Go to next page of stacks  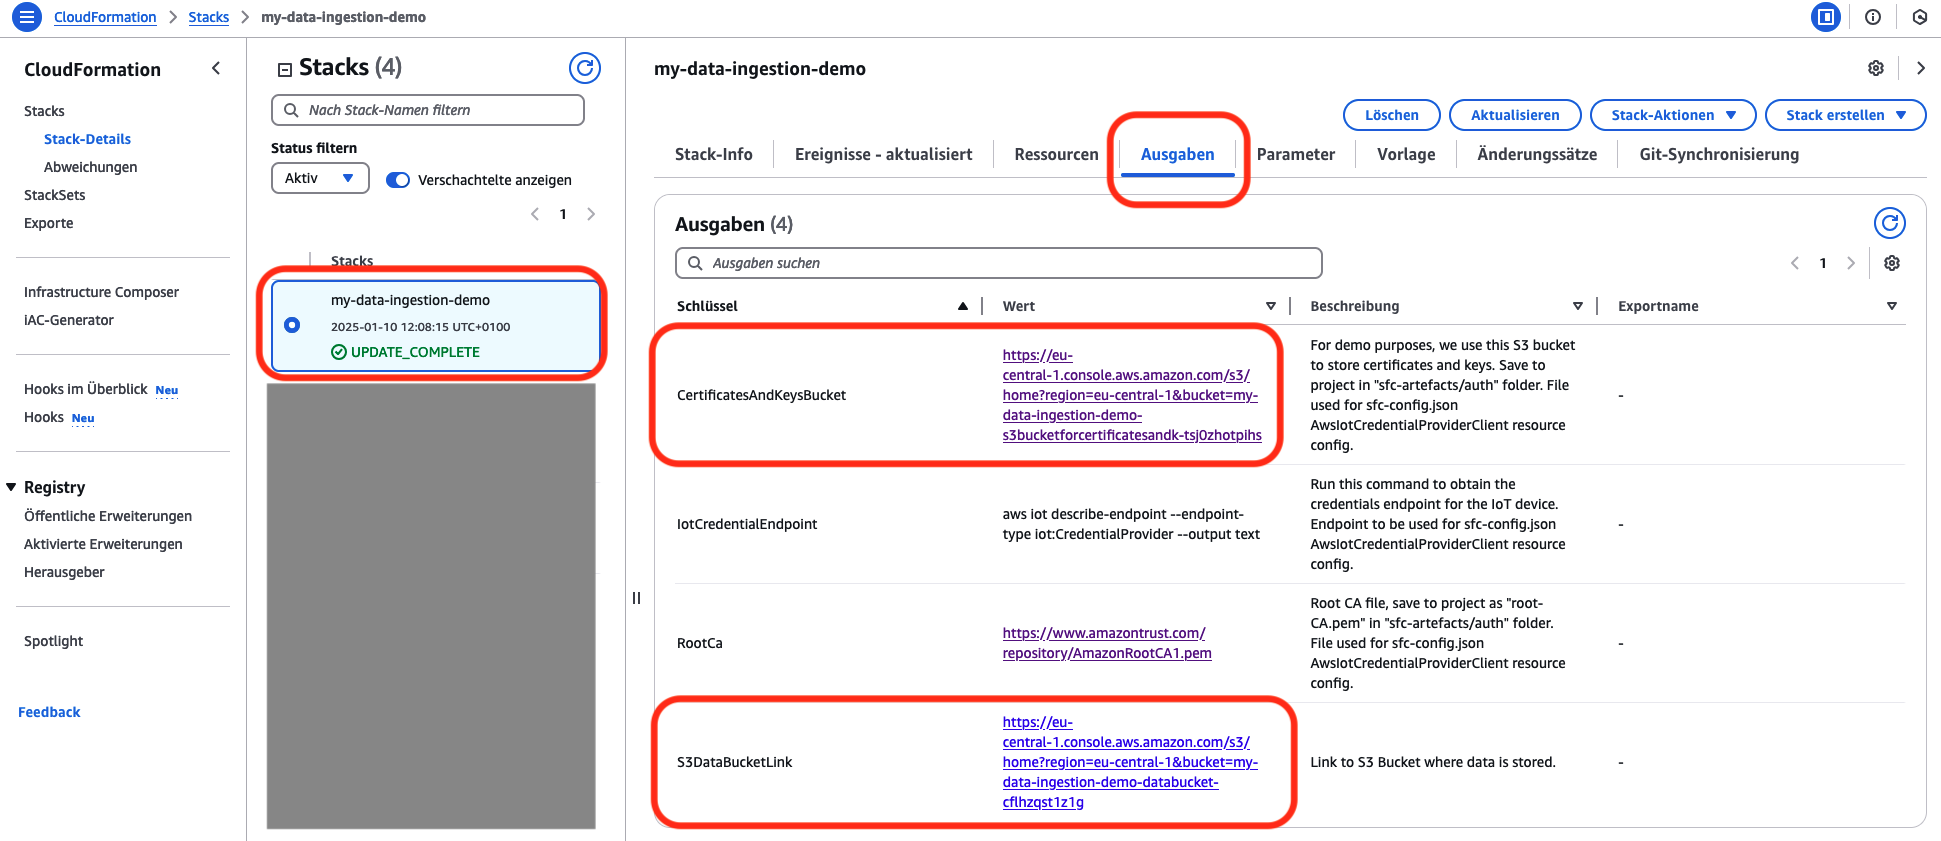[x=591, y=214]
